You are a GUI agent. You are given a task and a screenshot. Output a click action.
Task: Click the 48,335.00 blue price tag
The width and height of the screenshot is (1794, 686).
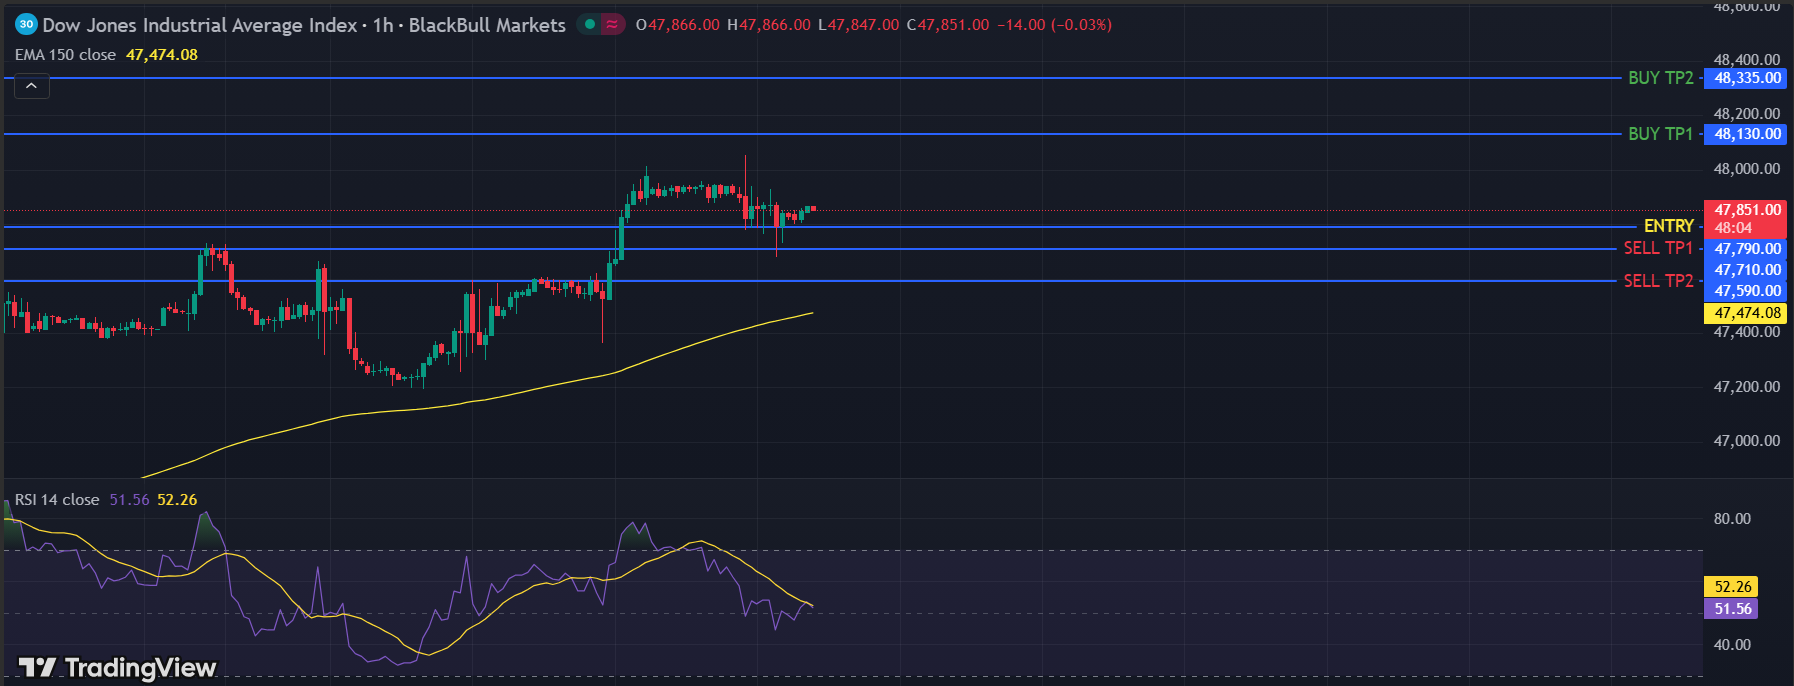[x=1747, y=78]
